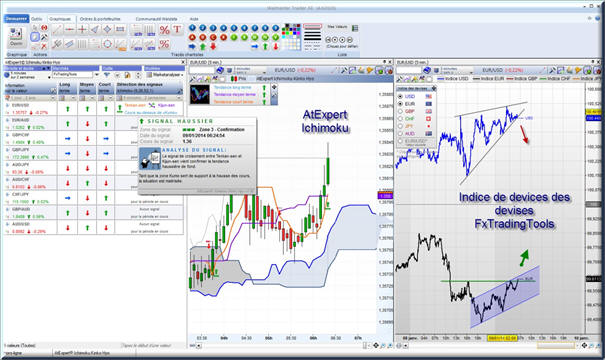Open the FxTradingTools list dropdown
The height and width of the screenshot is (360, 605).
pyautogui.click(x=96, y=74)
